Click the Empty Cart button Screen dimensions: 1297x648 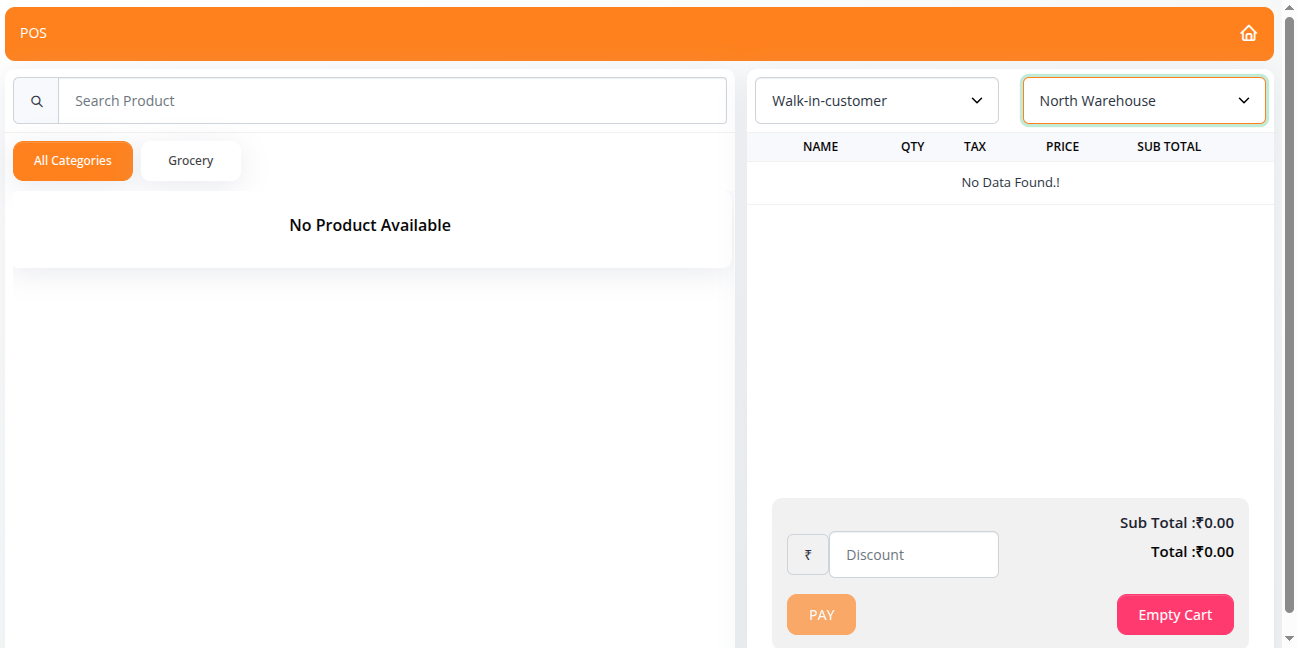tap(1174, 615)
